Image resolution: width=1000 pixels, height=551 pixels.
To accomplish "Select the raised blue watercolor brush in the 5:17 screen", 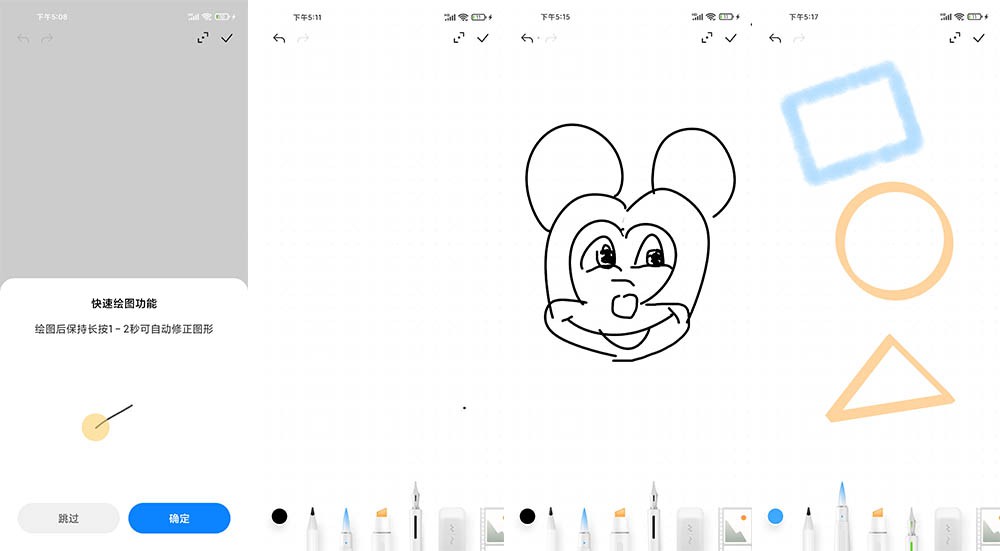I will coord(842,516).
